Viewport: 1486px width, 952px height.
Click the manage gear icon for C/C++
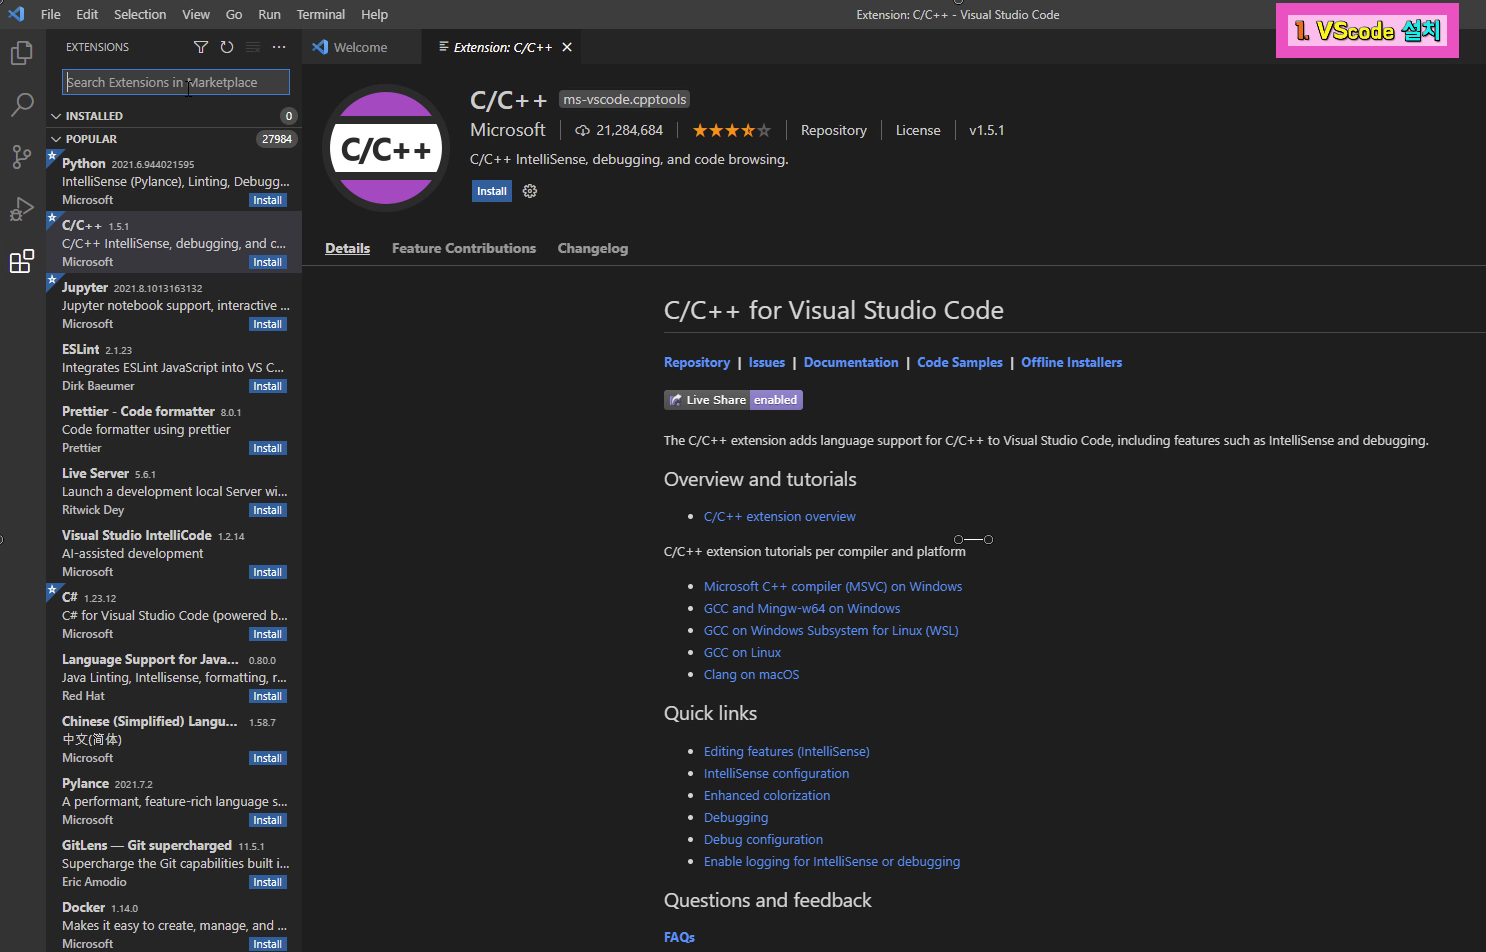[530, 191]
